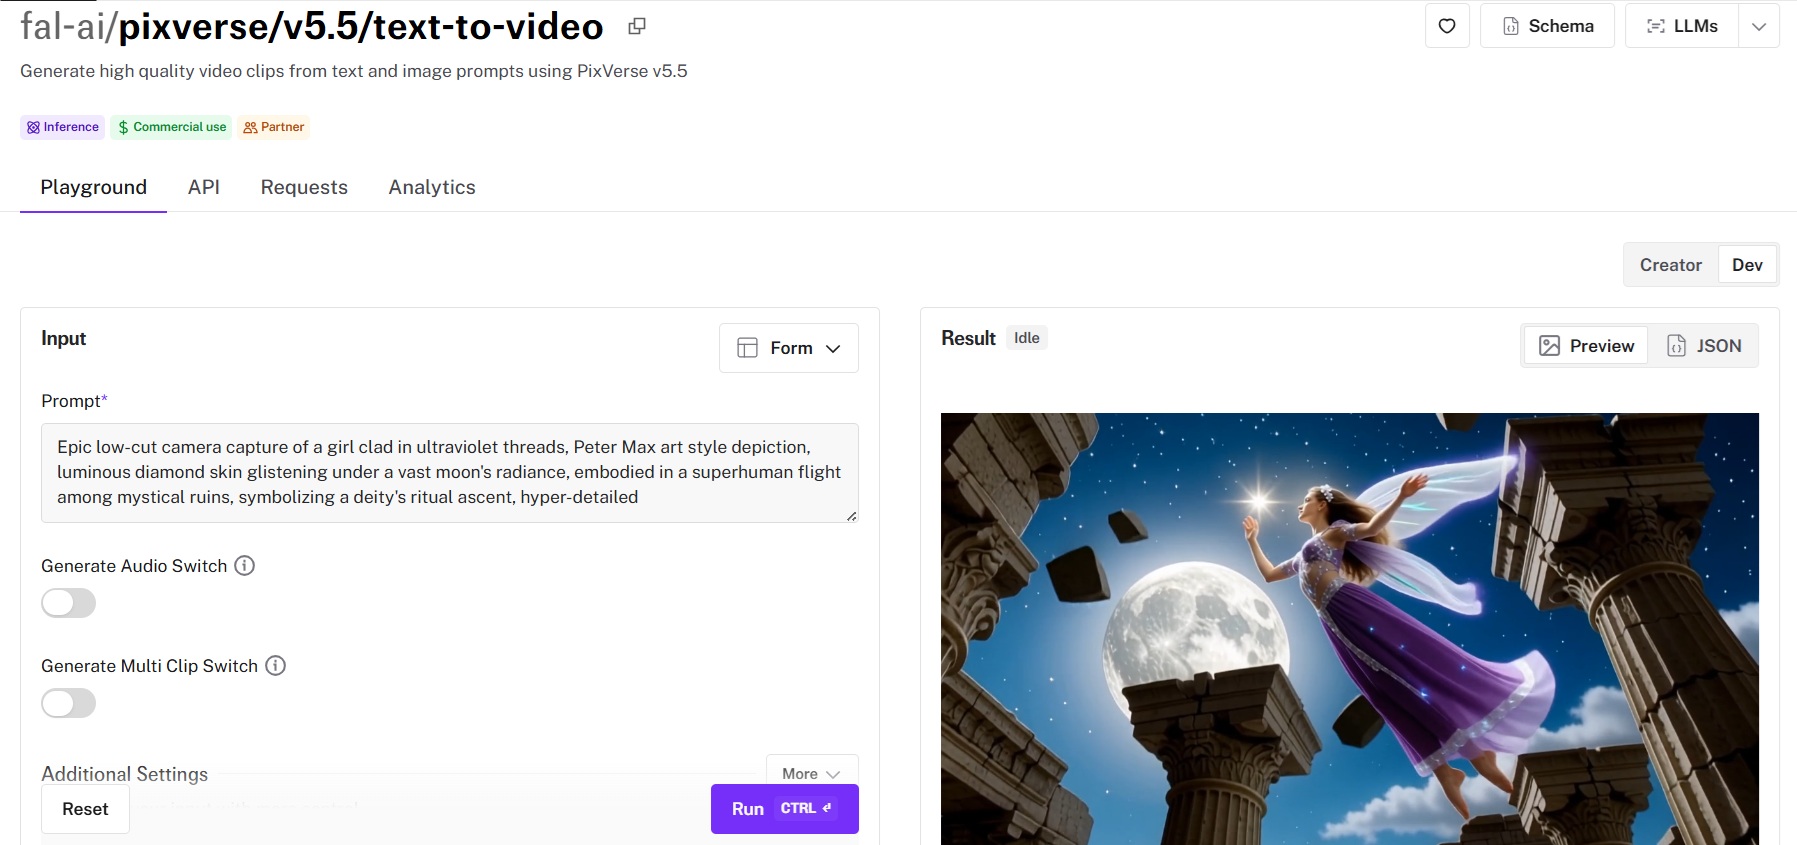The width and height of the screenshot is (1797, 845).
Task: Select the Preview result view
Action: point(1586,346)
